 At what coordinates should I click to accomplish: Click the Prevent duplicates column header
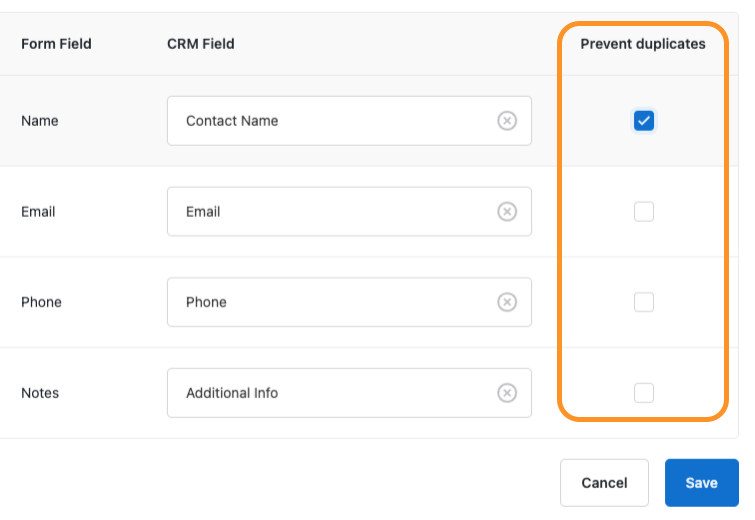click(643, 44)
